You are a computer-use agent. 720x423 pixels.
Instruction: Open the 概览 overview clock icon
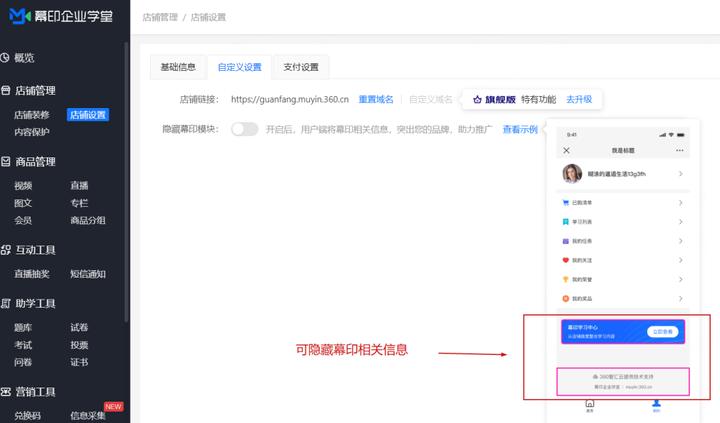pos(5,58)
